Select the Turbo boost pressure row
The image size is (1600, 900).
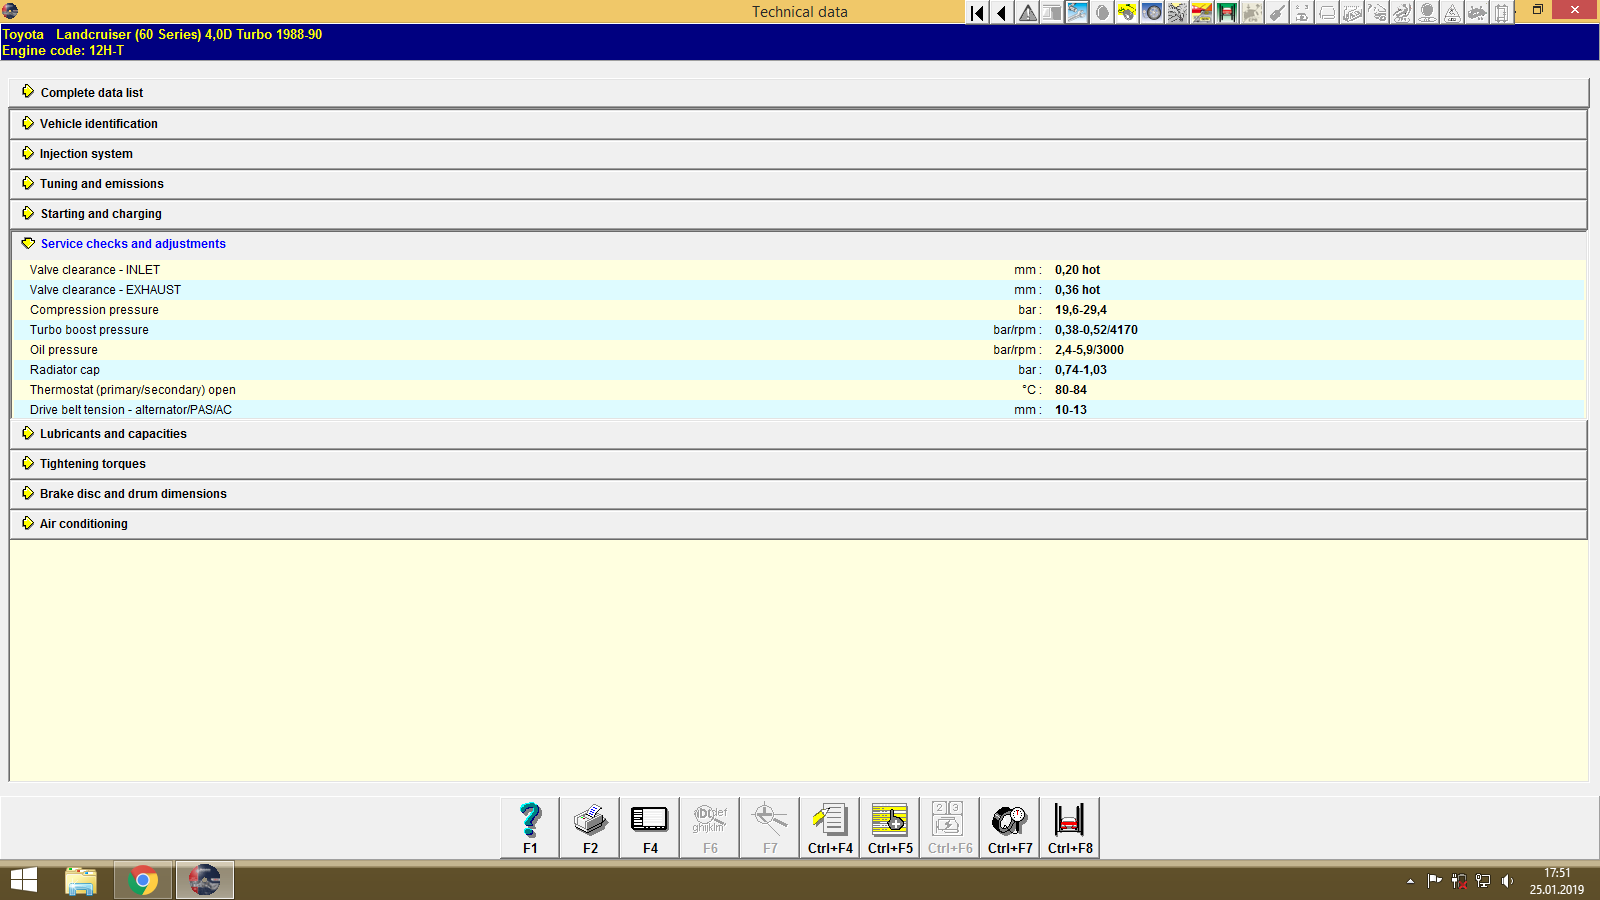89,329
